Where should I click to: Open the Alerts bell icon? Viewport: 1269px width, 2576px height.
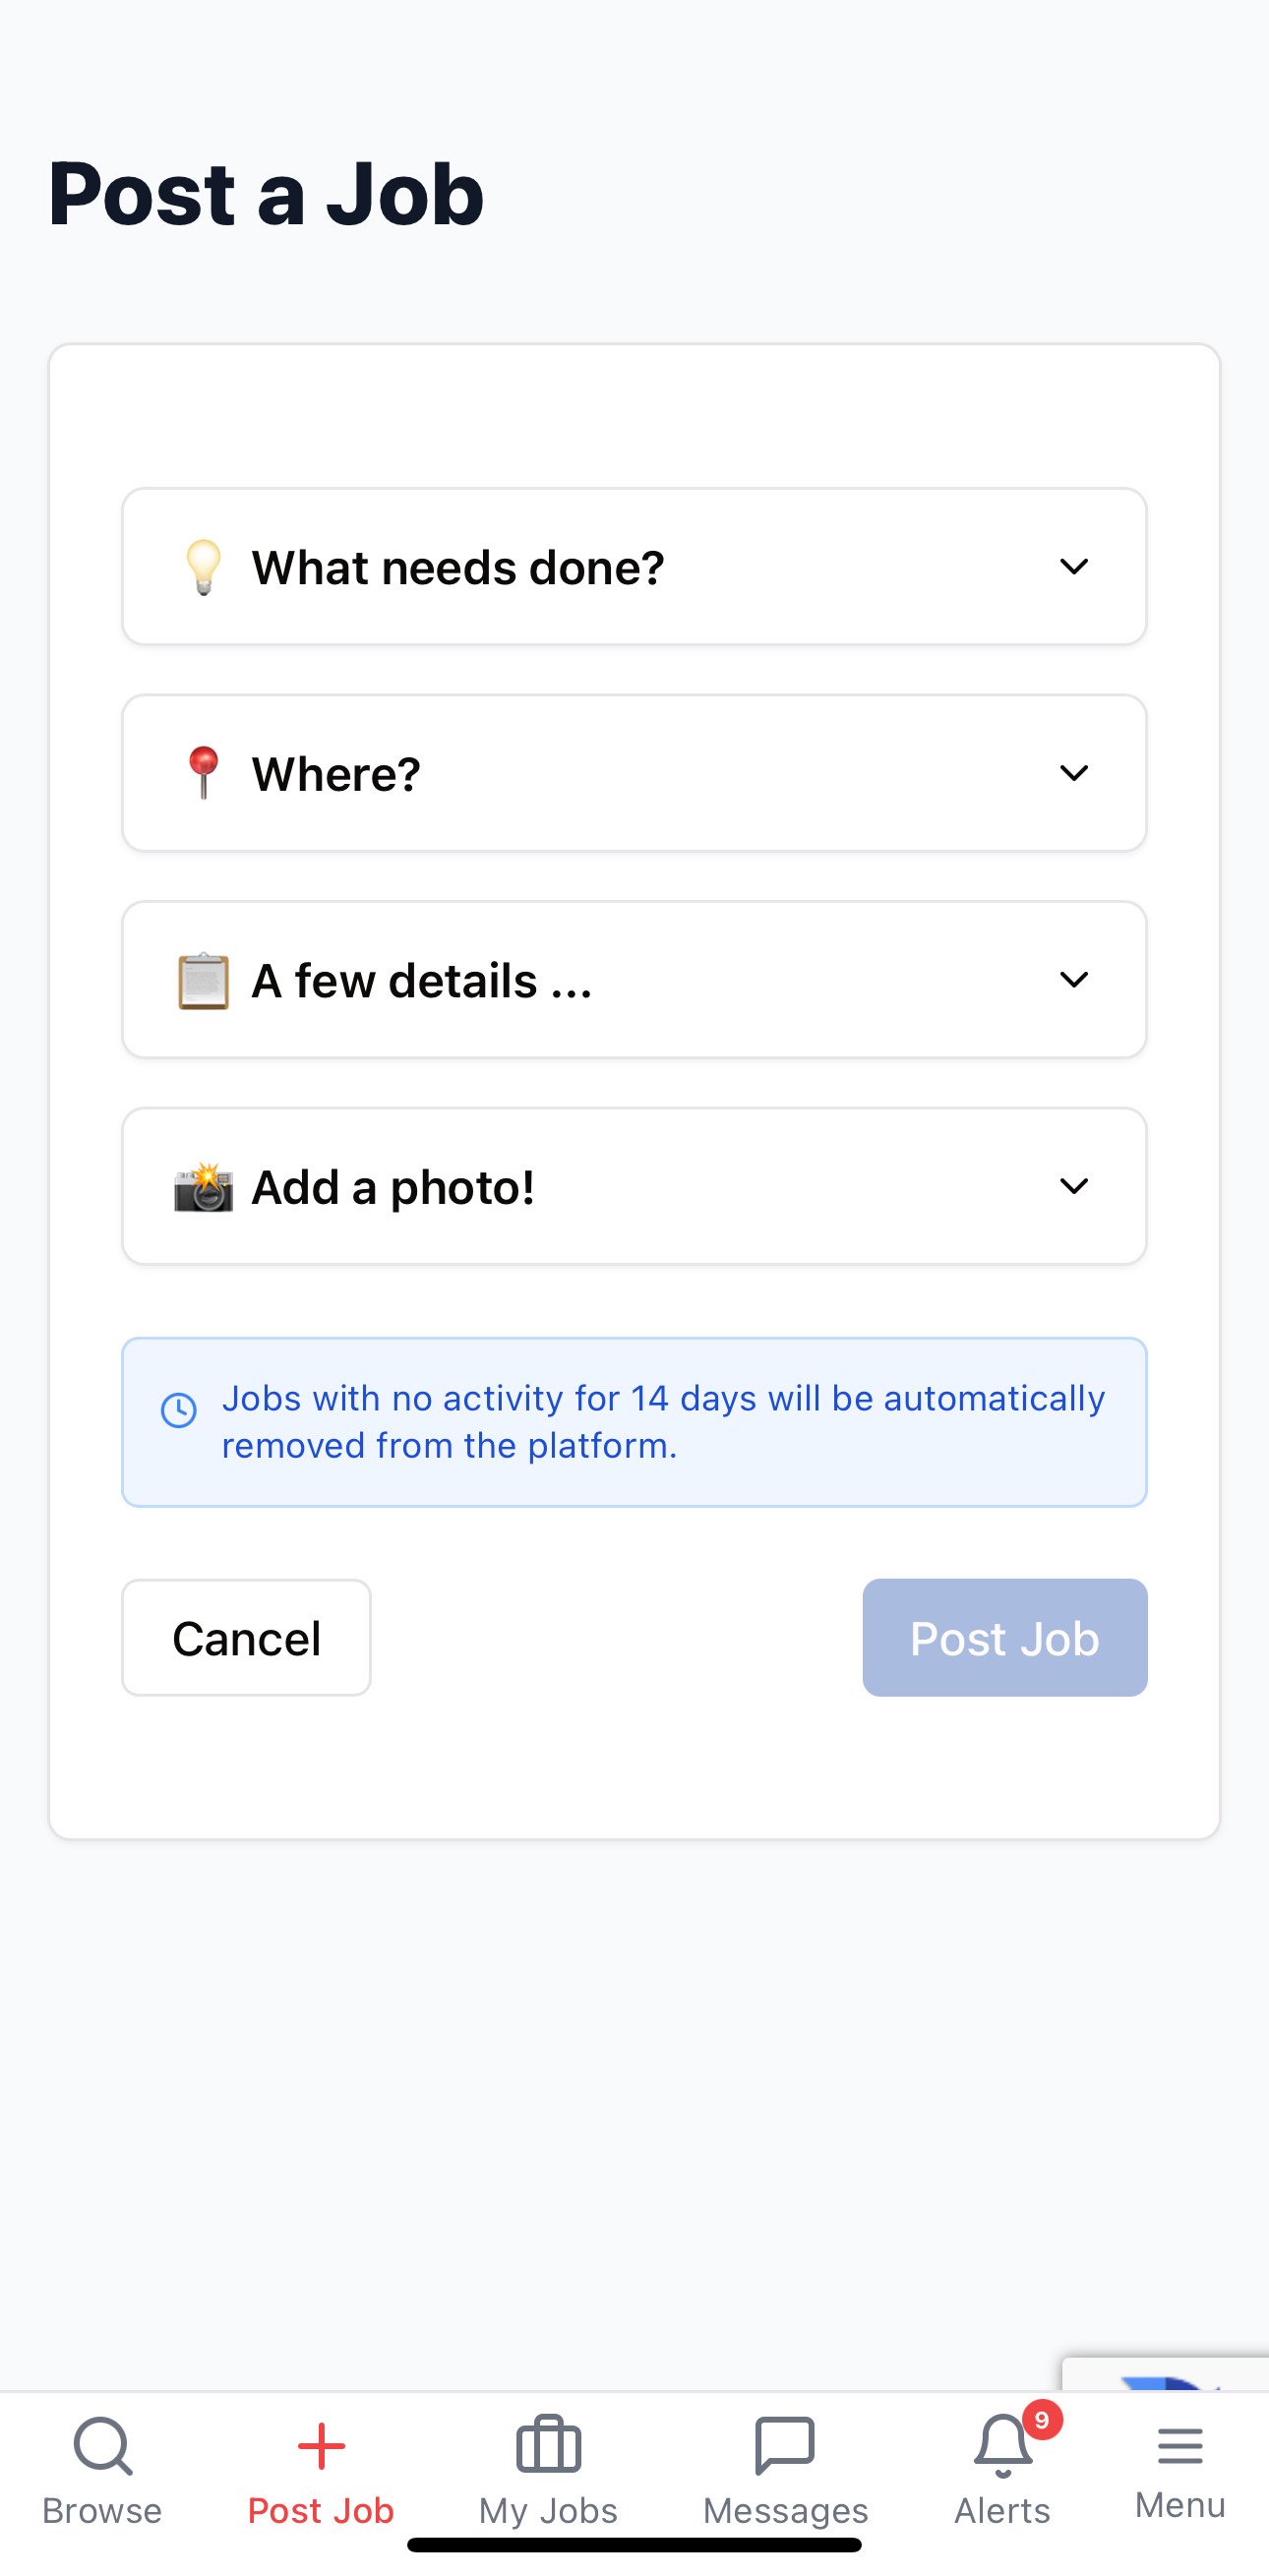(1002, 2446)
